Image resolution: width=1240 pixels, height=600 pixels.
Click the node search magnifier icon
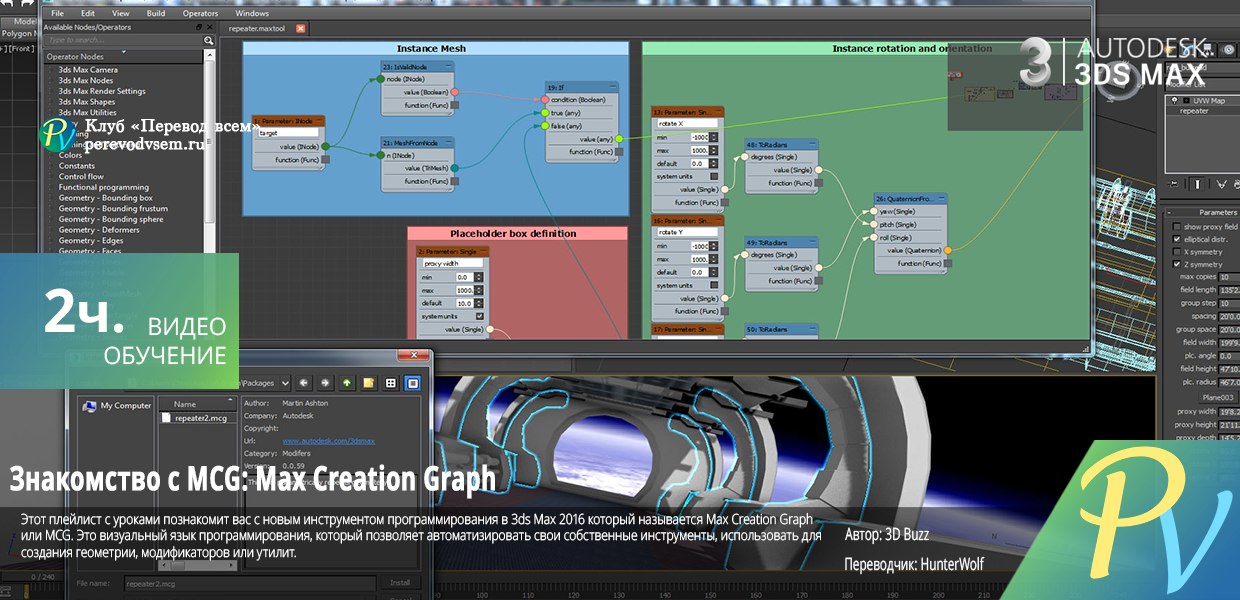click(x=209, y=40)
